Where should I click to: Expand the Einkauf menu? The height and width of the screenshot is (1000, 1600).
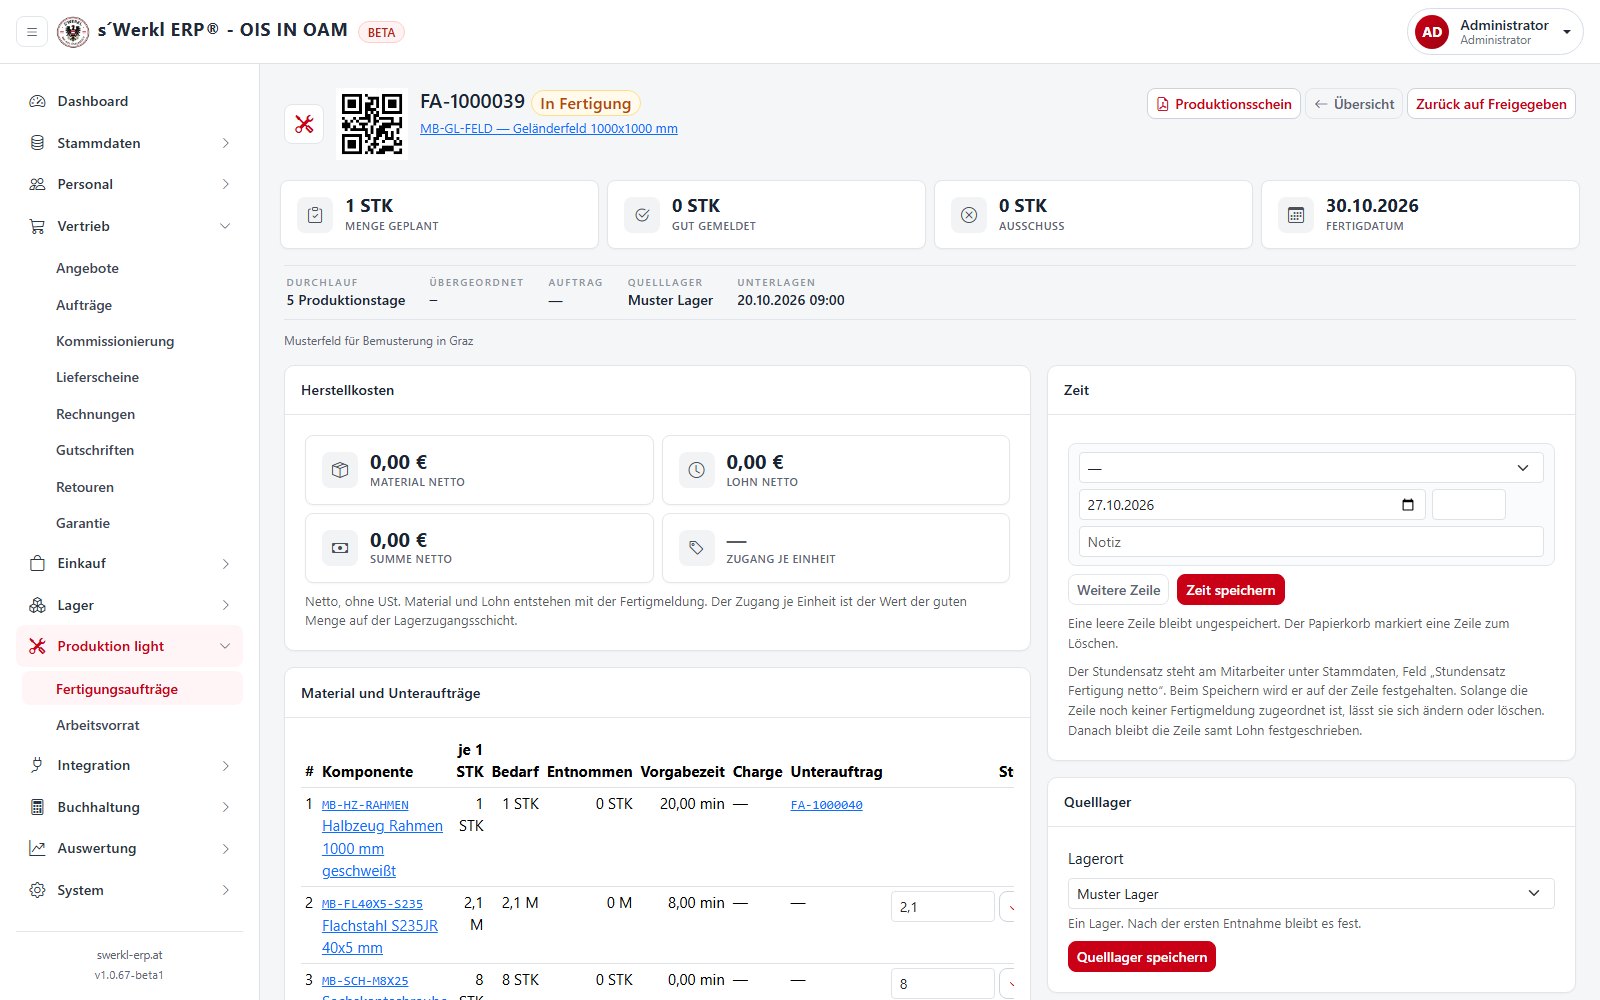(x=130, y=563)
